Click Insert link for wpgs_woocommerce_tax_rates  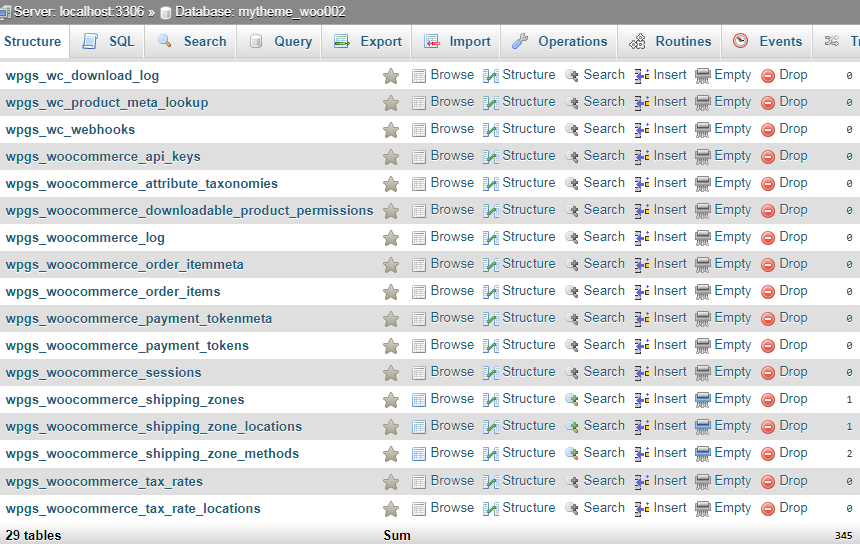(670, 481)
